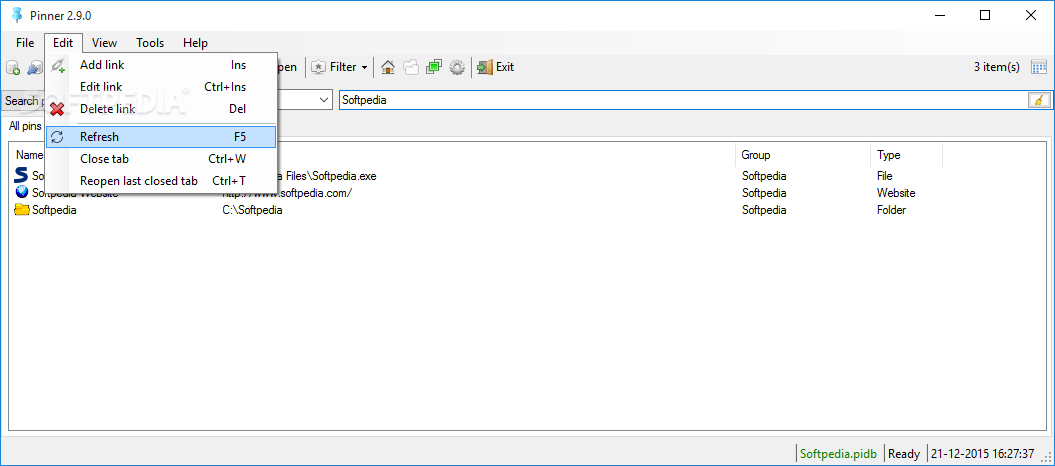Click the Folder type cell

click(891, 210)
